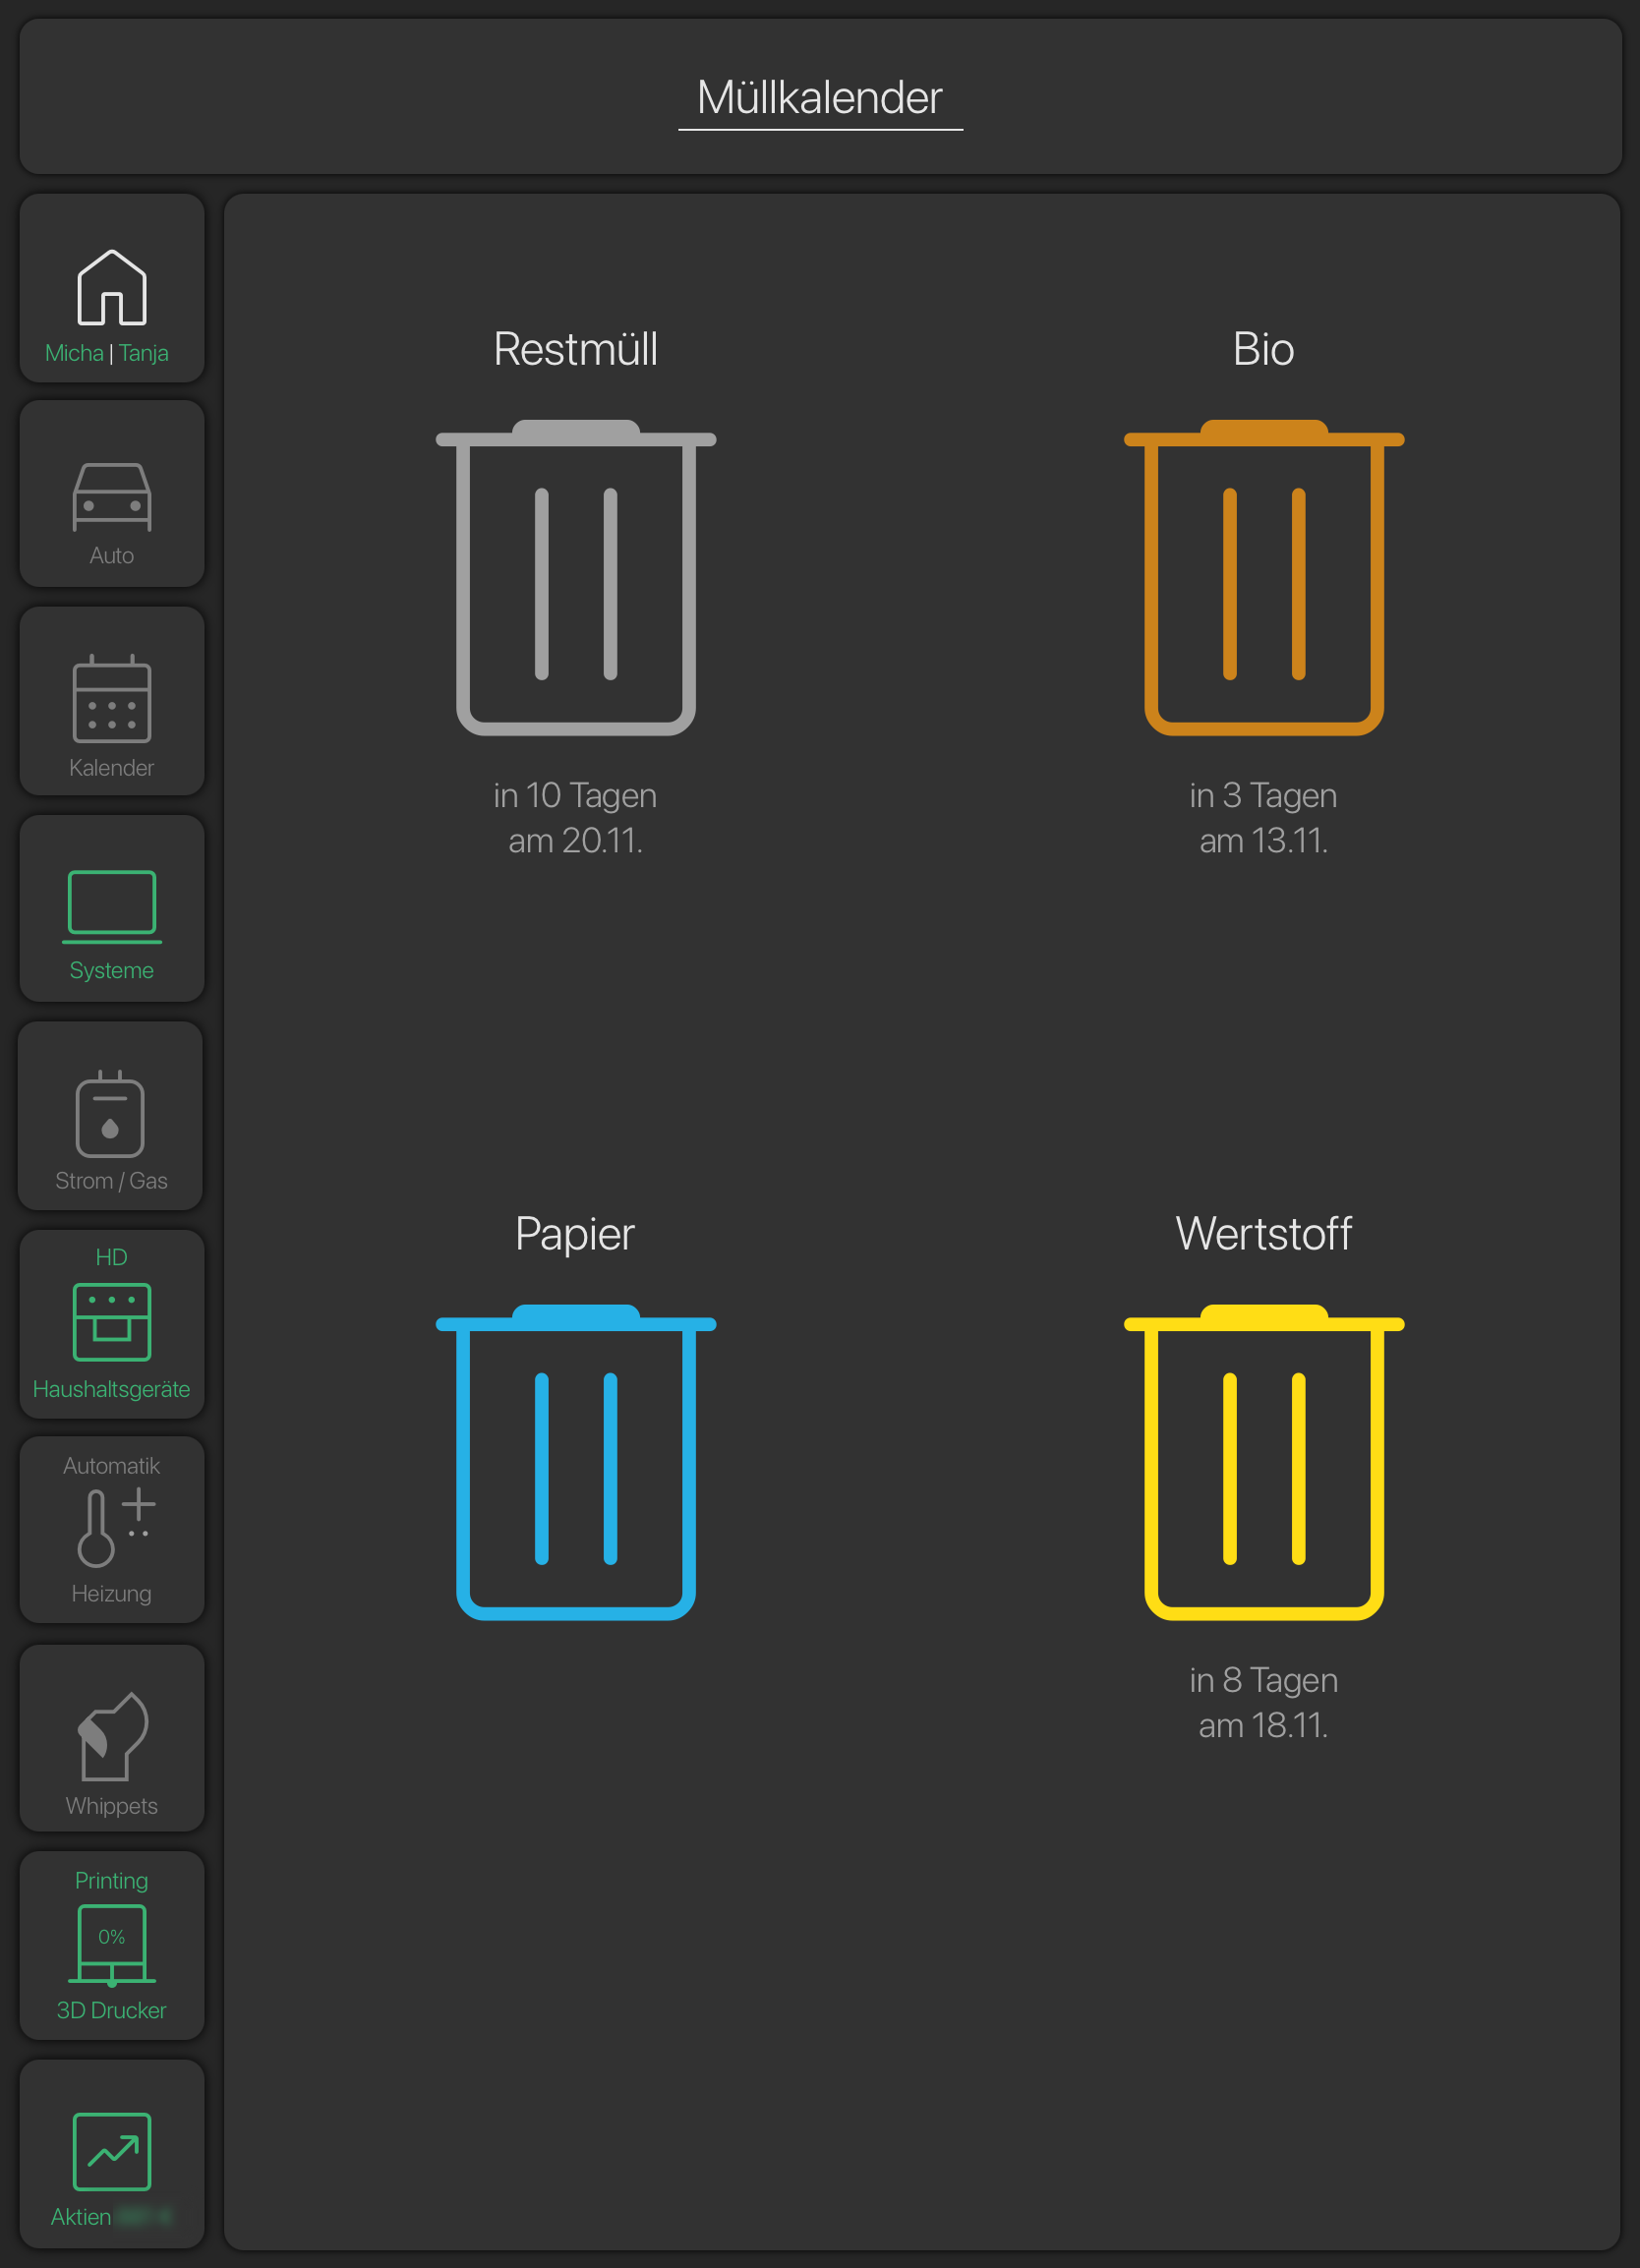Click the 'in 3 Tagen' text
Viewport: 1640px width, 2268px height.
pos(1264,796)
